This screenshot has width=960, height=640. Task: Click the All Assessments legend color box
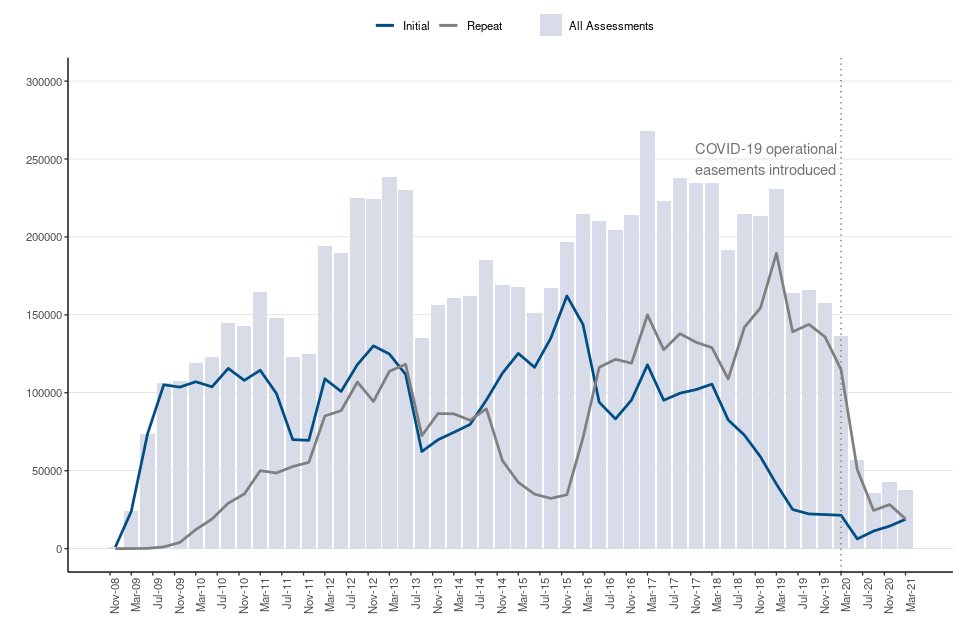coord(551,26)
